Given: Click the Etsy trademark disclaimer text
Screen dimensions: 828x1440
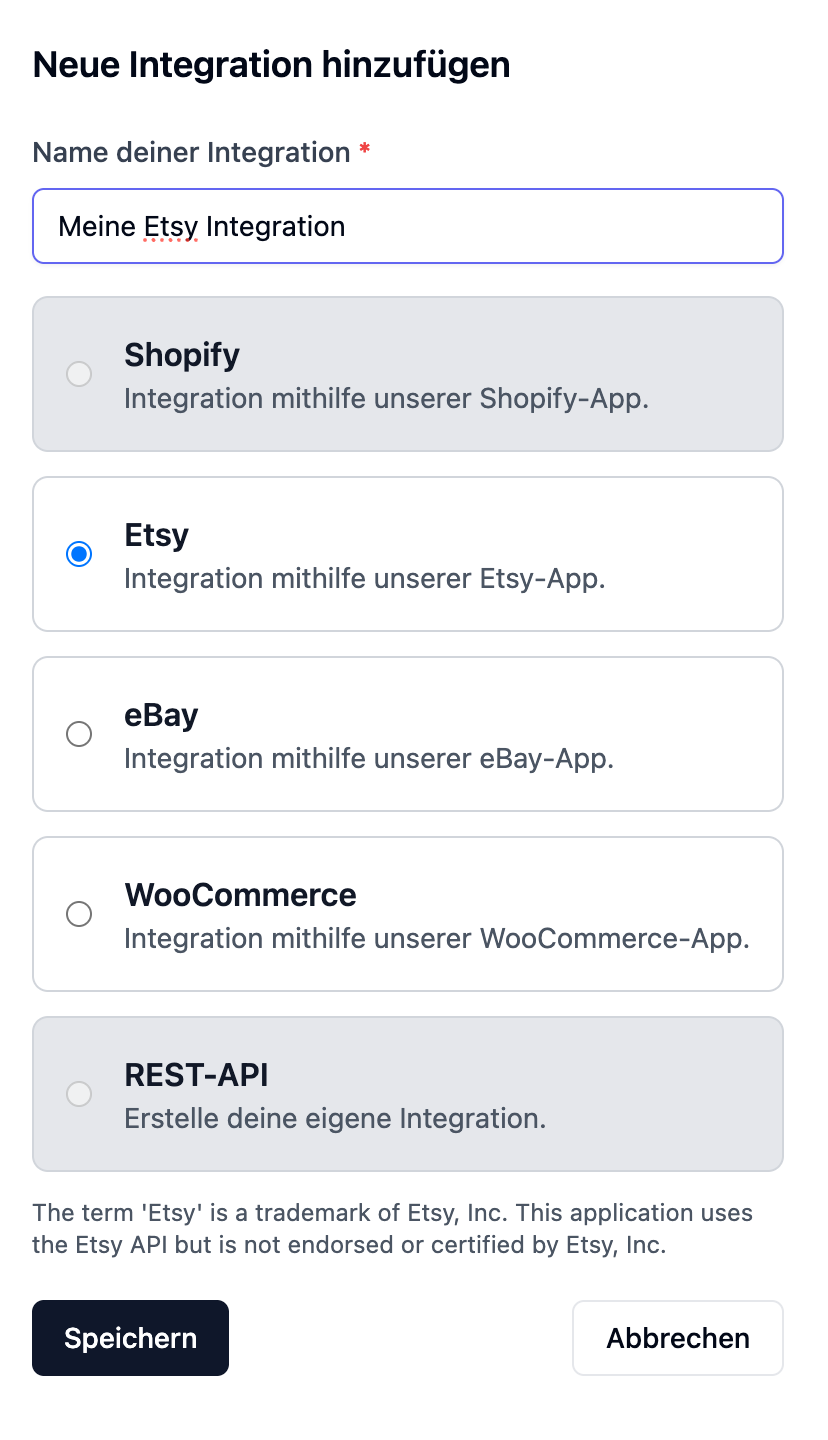Looking at the screenshot, I should tap(393, 1229).
